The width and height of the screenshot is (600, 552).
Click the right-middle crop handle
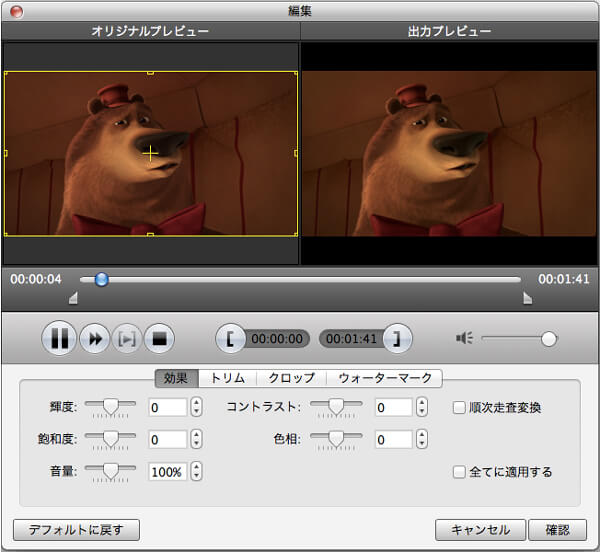pos(296,153)
